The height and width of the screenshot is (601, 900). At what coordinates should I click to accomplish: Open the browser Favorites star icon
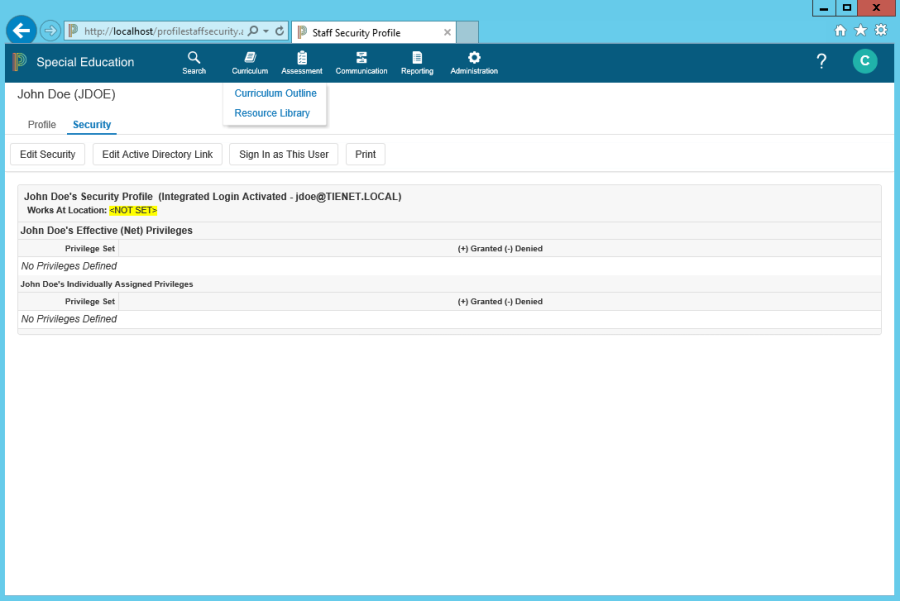(x=860, y=30)
